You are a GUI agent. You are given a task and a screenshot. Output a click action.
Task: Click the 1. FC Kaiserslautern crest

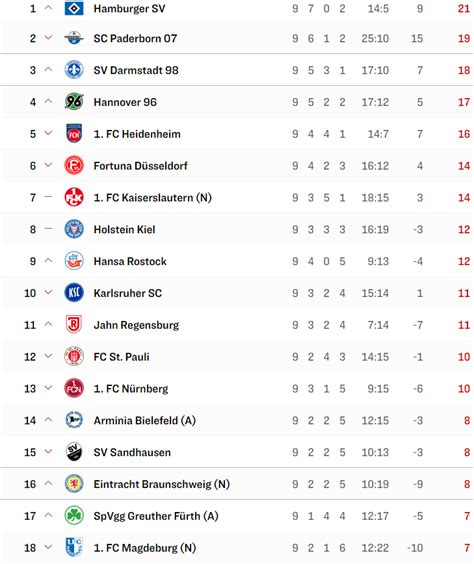click(x=74, y=197)
